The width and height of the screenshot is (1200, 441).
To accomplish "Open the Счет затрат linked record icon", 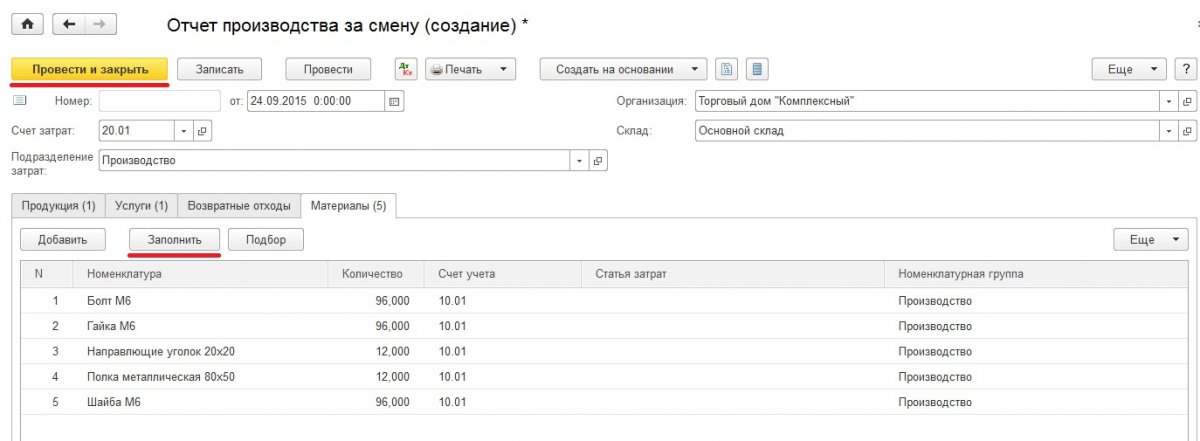I will pos(201,131).
